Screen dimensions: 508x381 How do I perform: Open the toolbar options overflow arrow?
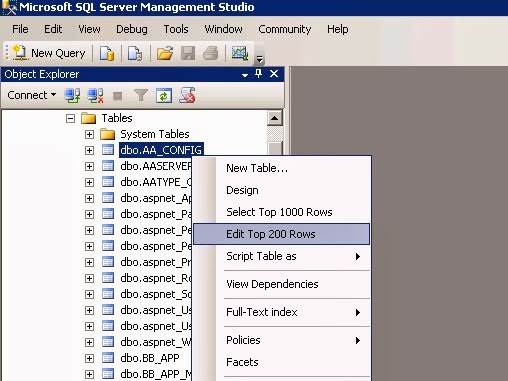pyautogui.click(x=259, y=59)
